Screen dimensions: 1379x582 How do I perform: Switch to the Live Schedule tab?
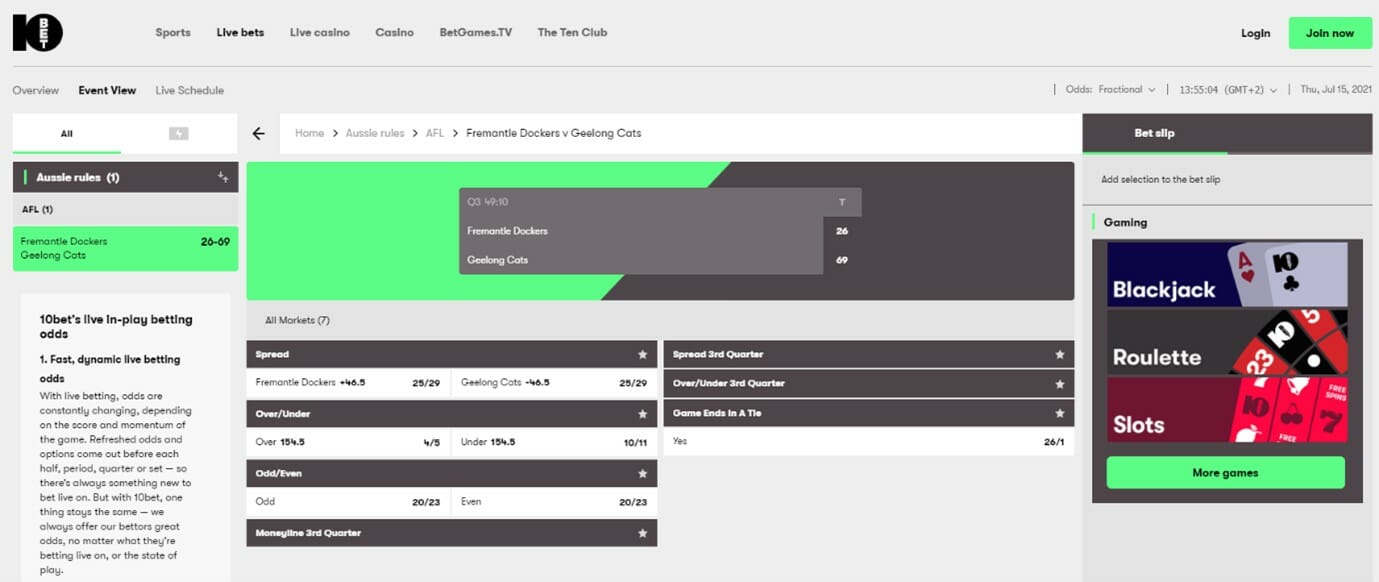click(190, 90)
